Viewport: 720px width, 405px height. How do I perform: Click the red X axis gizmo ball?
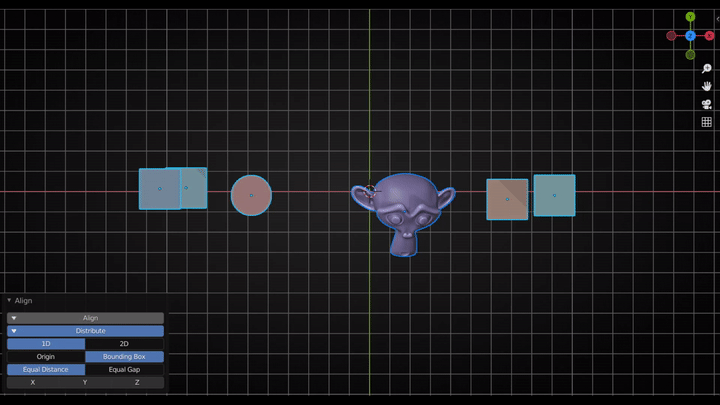[x=709, y=36]
